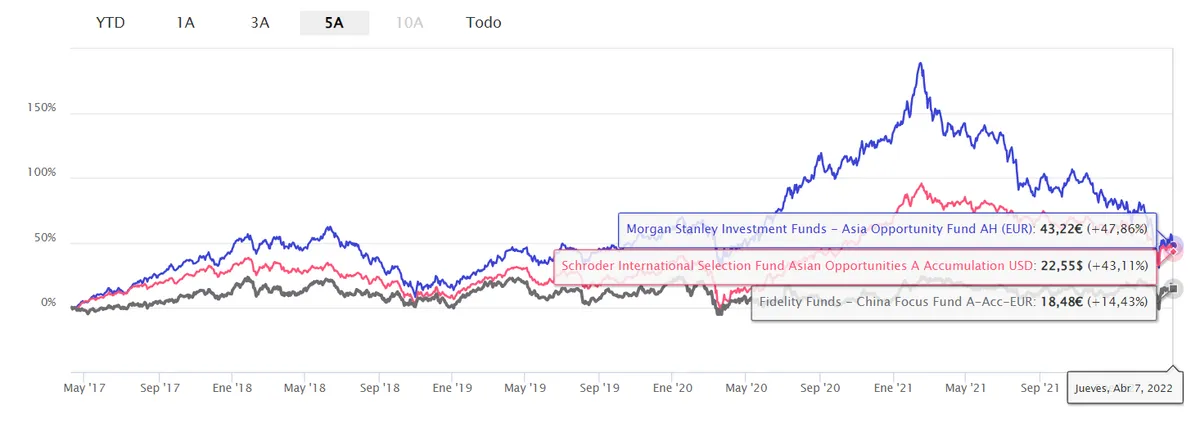Switch chart to 1A range
This screenshot has width=1200, height=436.
pyautogui.click(x=186, y=22)
